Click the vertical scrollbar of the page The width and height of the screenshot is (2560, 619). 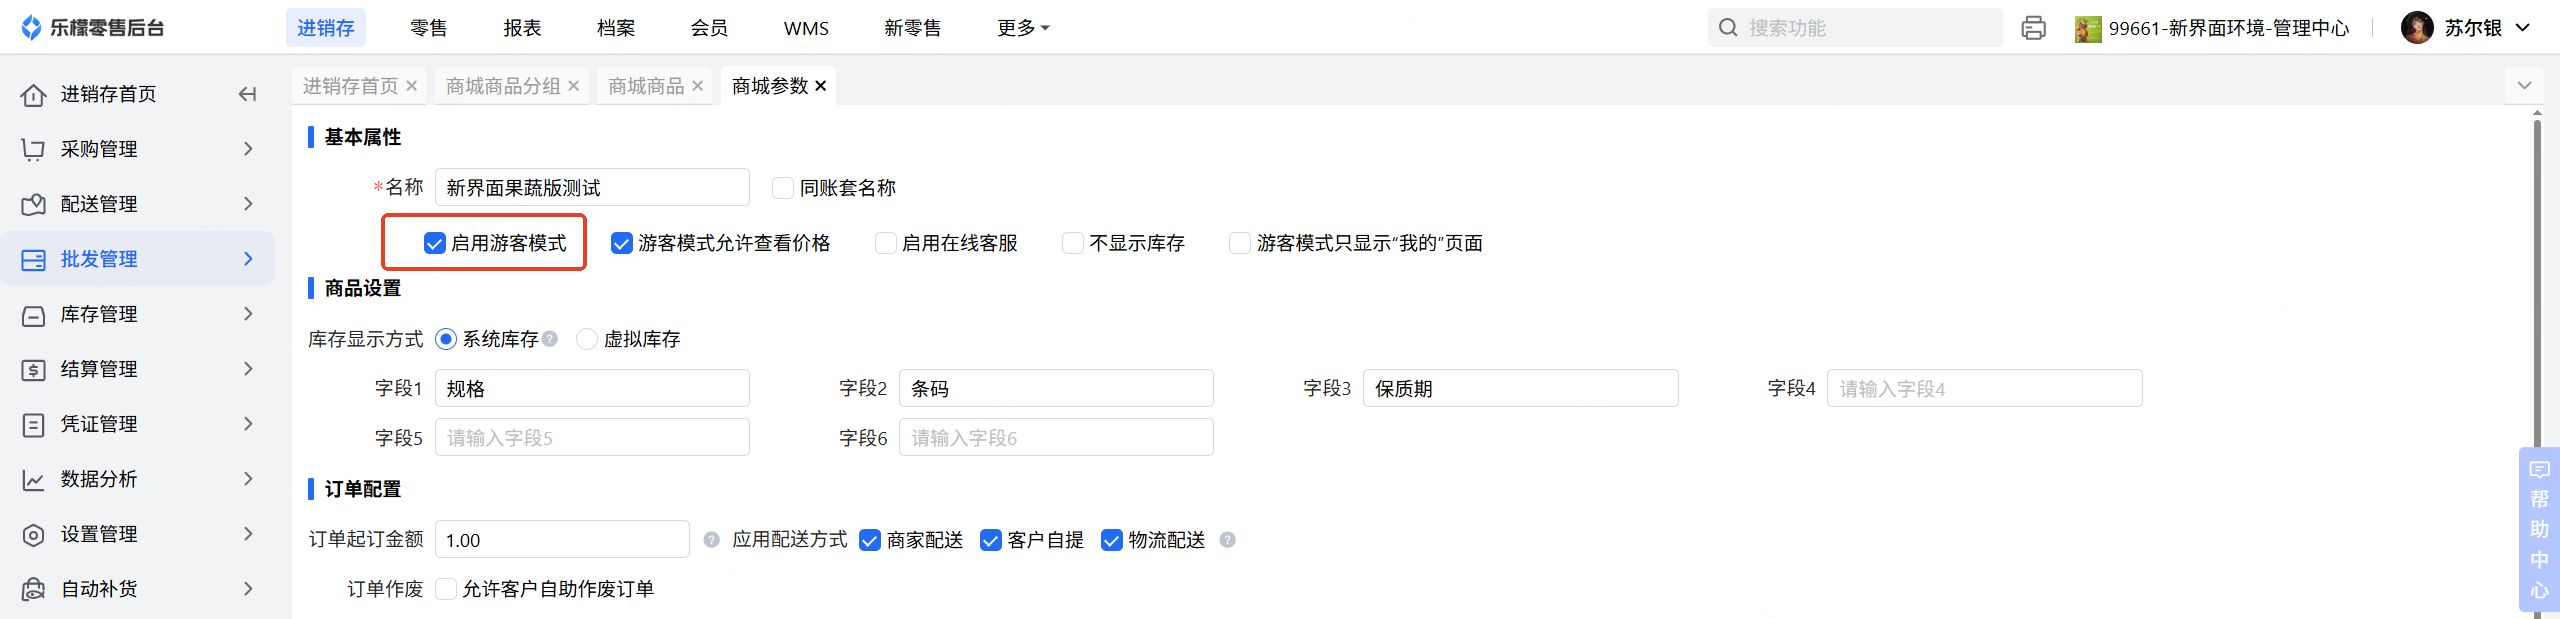[2537, 300]
